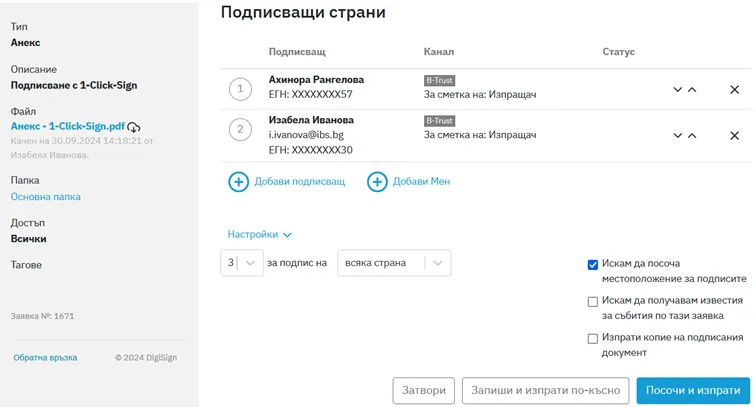Select name Изабела Иванова
This screenshot has width=756, height=407.
click(311, 120)
